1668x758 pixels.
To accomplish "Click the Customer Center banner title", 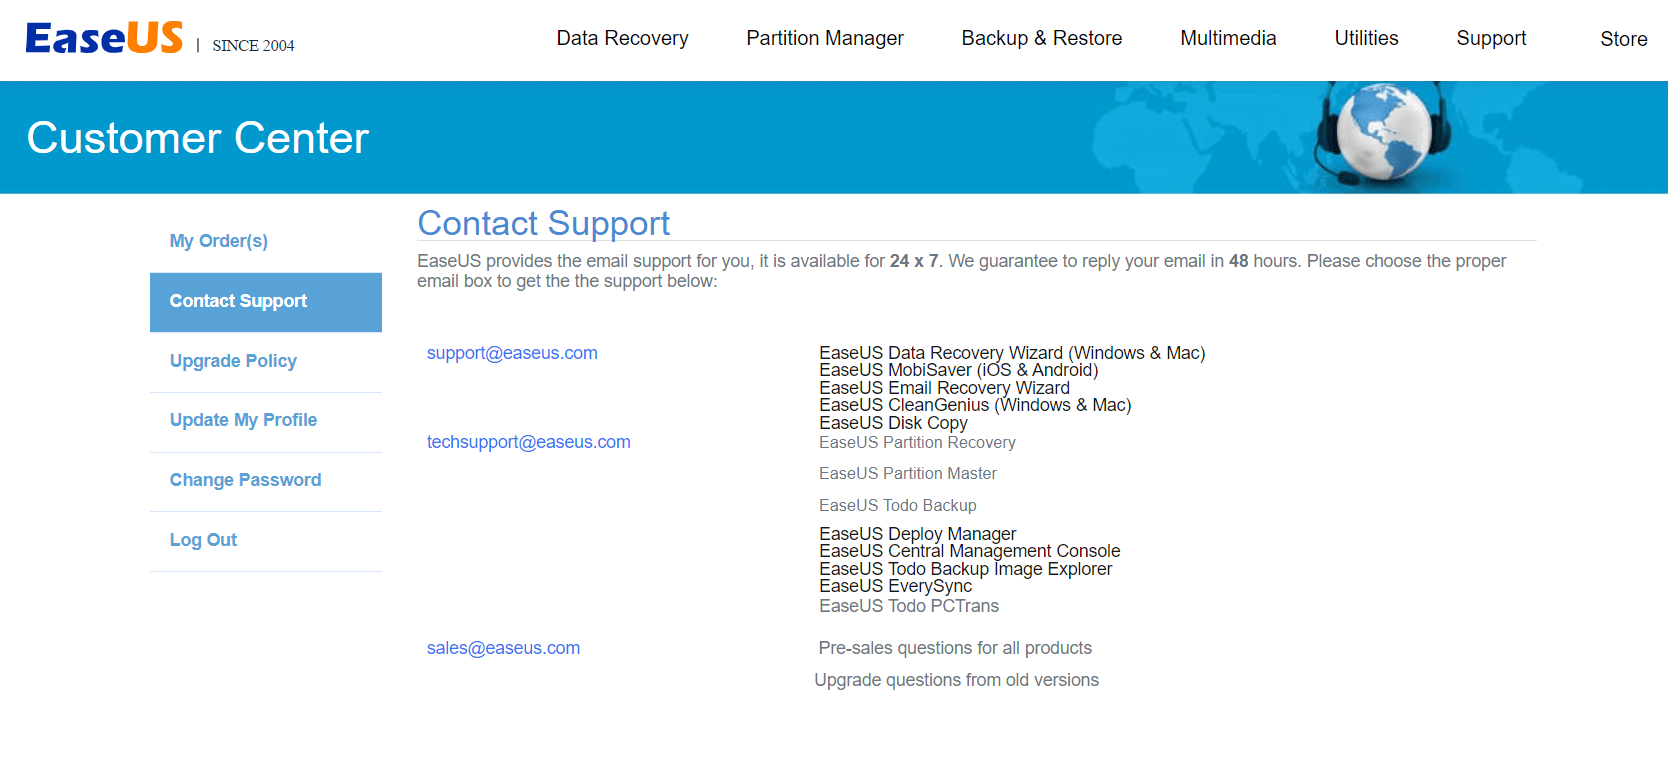I will click(198, 138).
